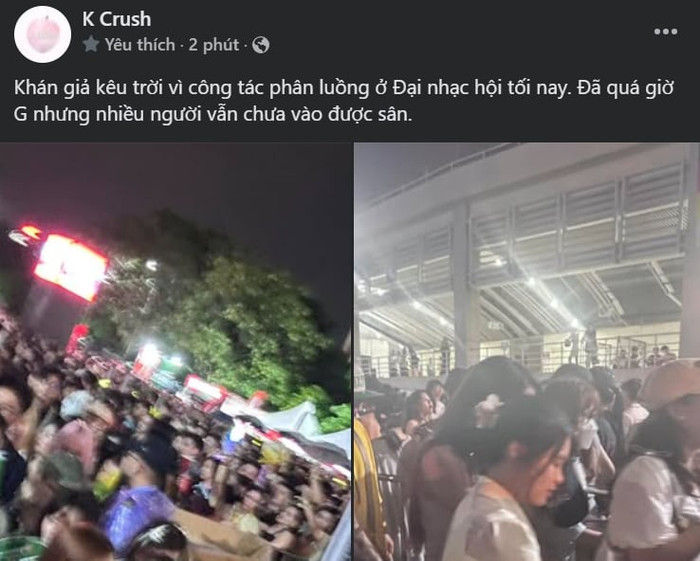This screenshot has width=700, height=561.
Task: Click the red glowing sign in left photo
Action: click(71, 266)
